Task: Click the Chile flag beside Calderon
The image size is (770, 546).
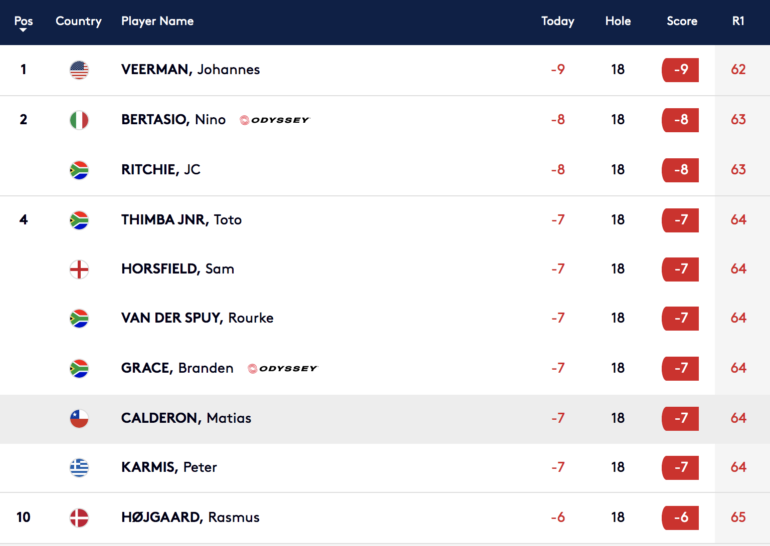Action: [x=79, y=419]
